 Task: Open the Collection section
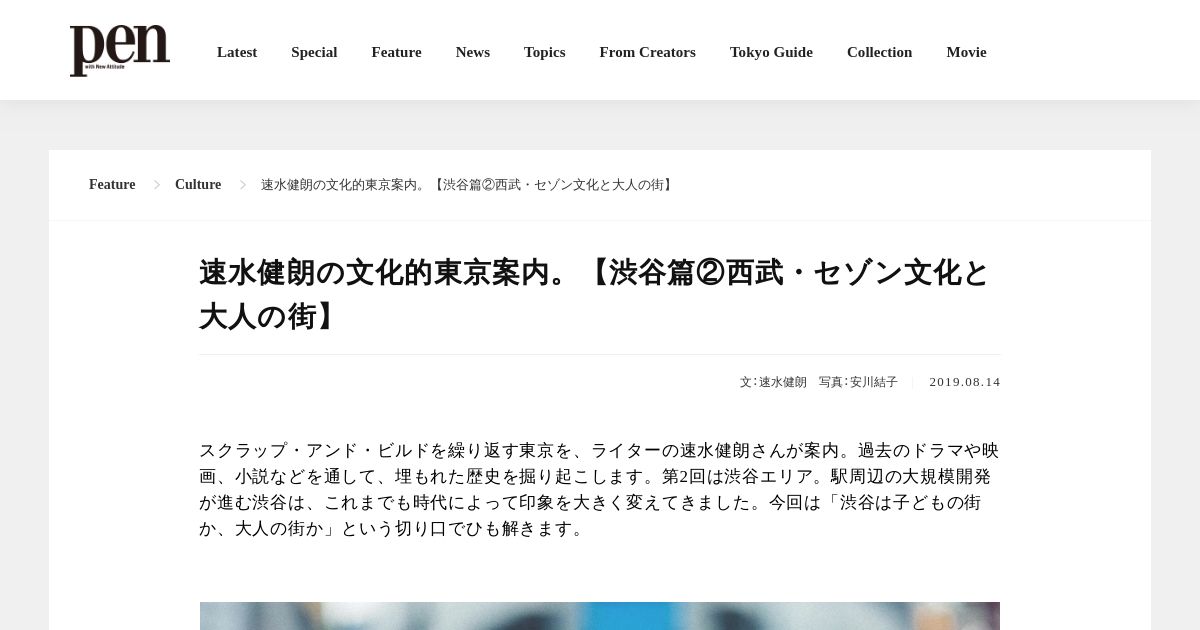pos(879,52)
